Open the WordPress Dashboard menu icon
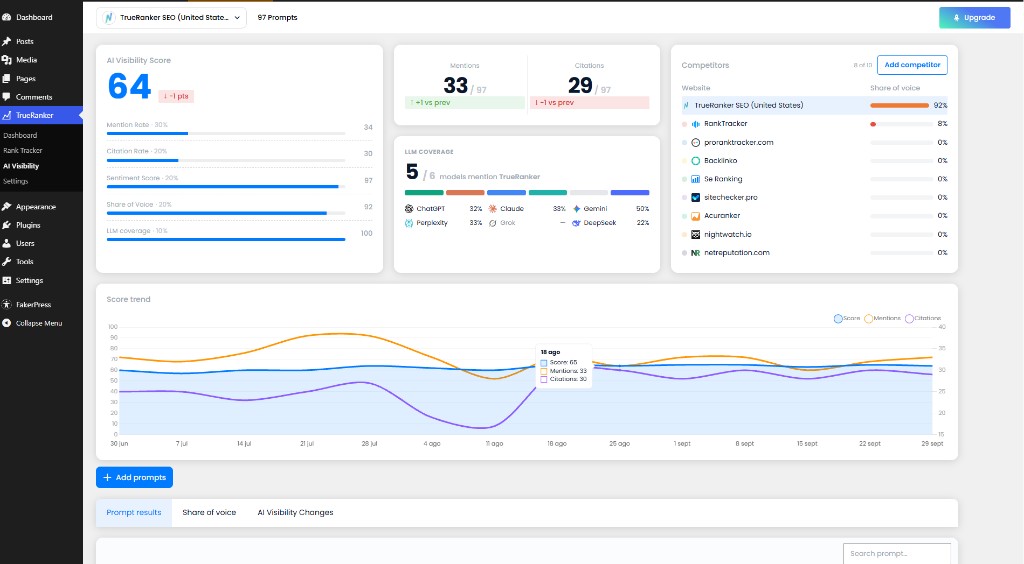 (7, 18)
